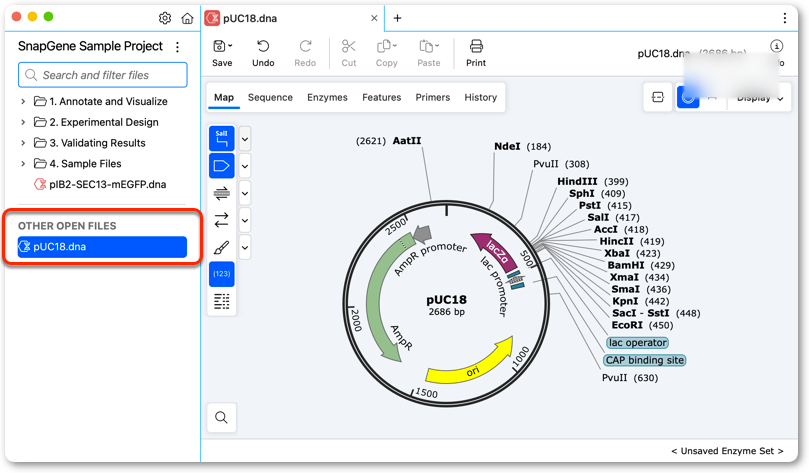This screenshot has height=473, width=809.
Task: Open the magnifier search tool
Action: point(221,417)
